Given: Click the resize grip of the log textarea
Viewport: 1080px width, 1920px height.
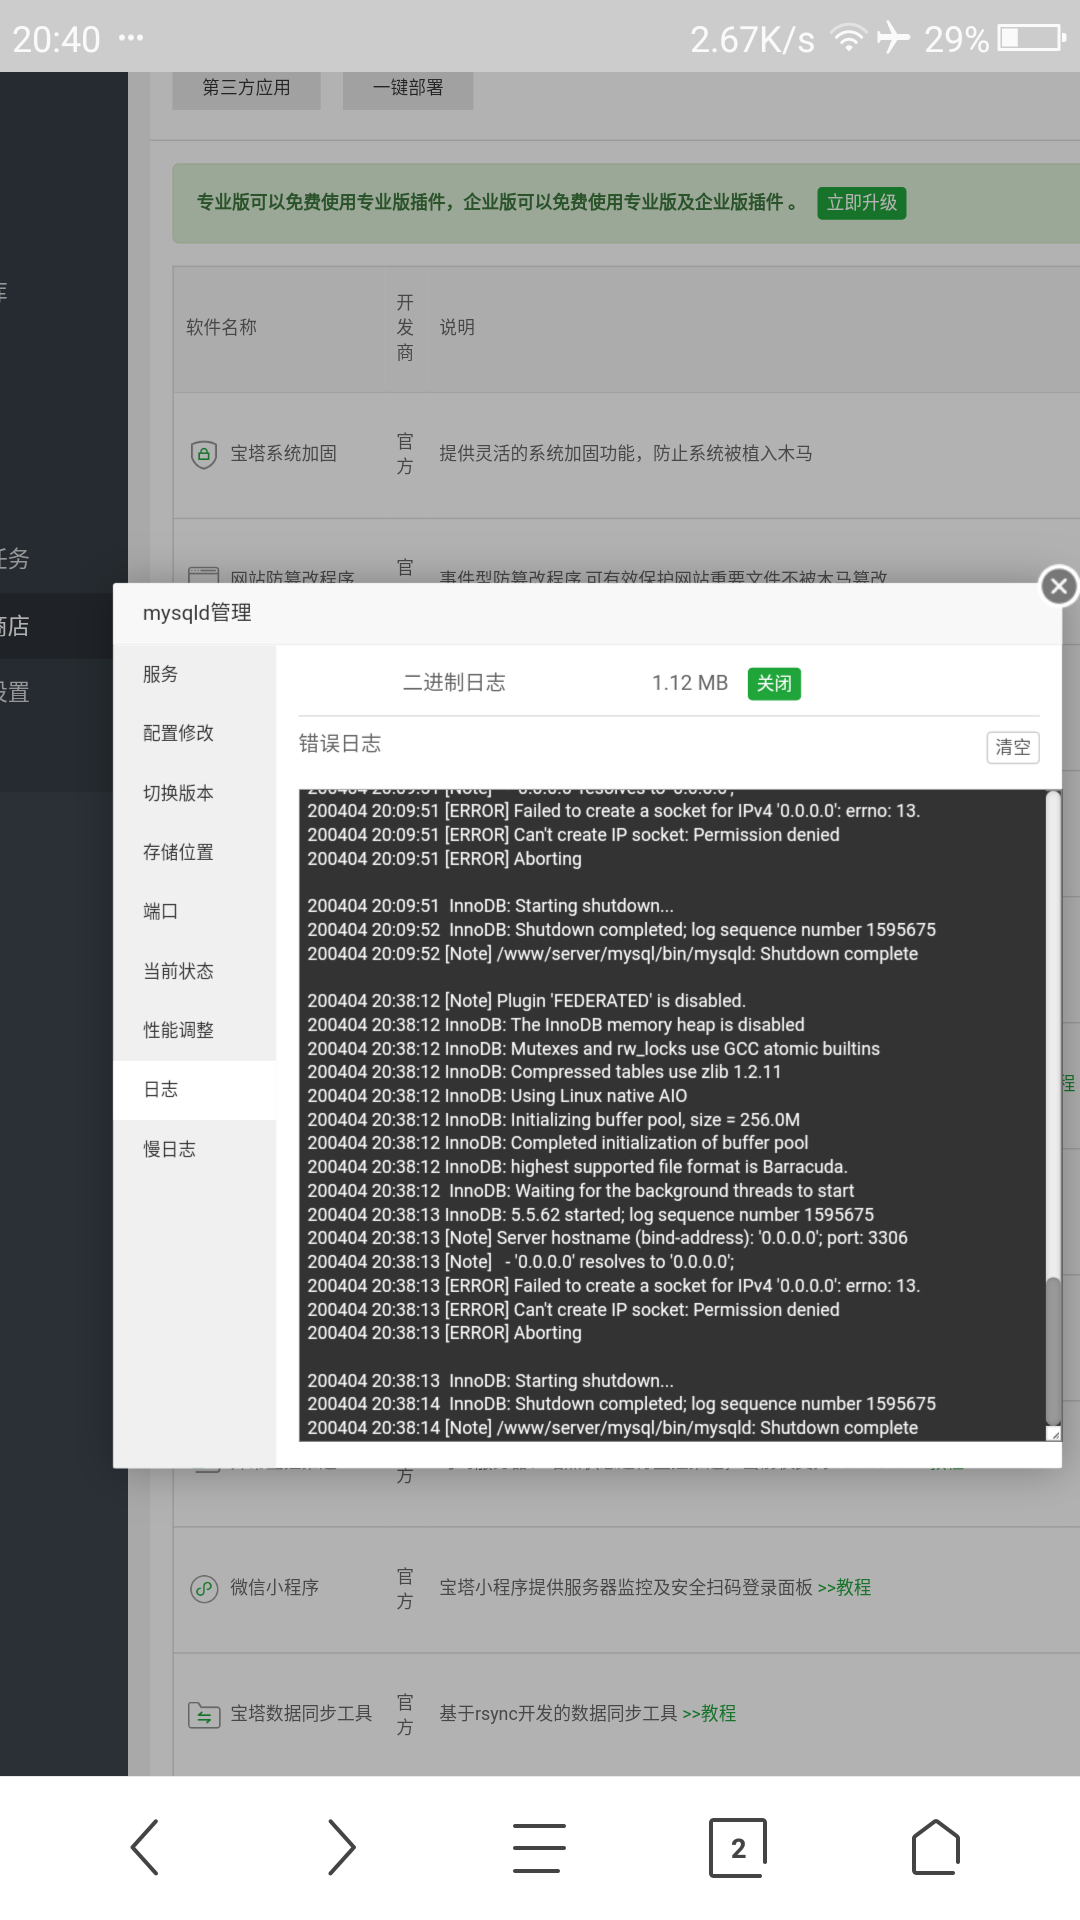Looking at the screenshot, I should 1053,1434.
